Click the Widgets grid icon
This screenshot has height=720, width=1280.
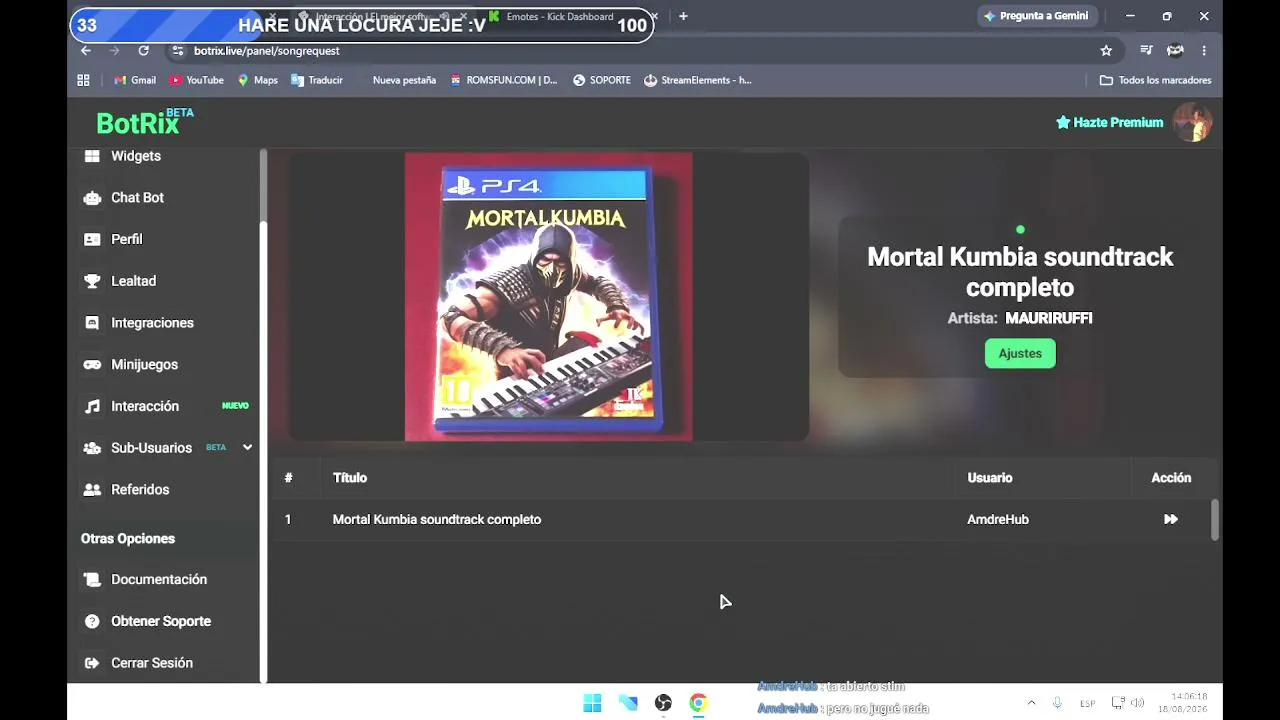(92, 156)
